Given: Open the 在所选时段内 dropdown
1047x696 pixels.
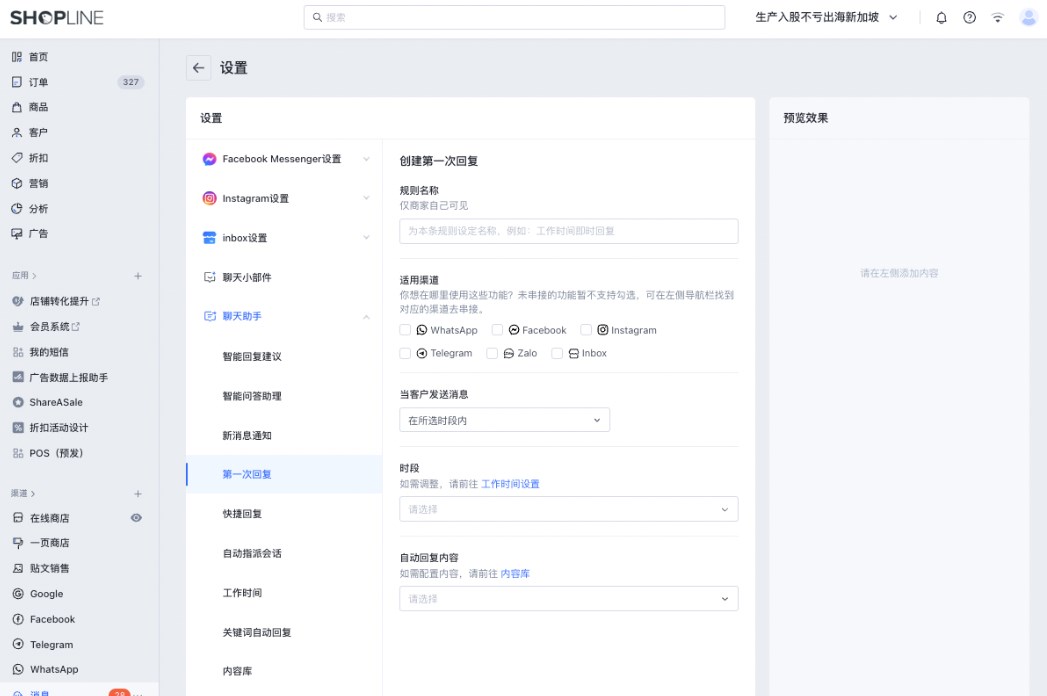Looking at the screenshot, I should pos(504,420).
